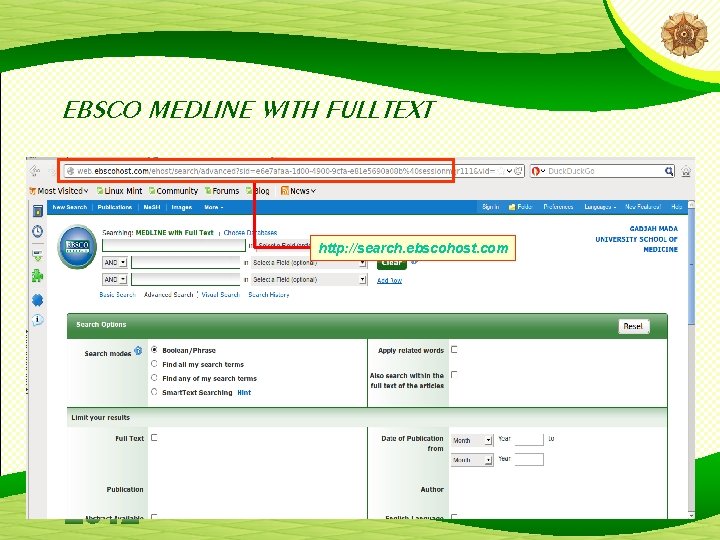The height and width of the screenshot is (540, 720).
Task: Open the first AND operator dropdown
Action: (114, 263)
